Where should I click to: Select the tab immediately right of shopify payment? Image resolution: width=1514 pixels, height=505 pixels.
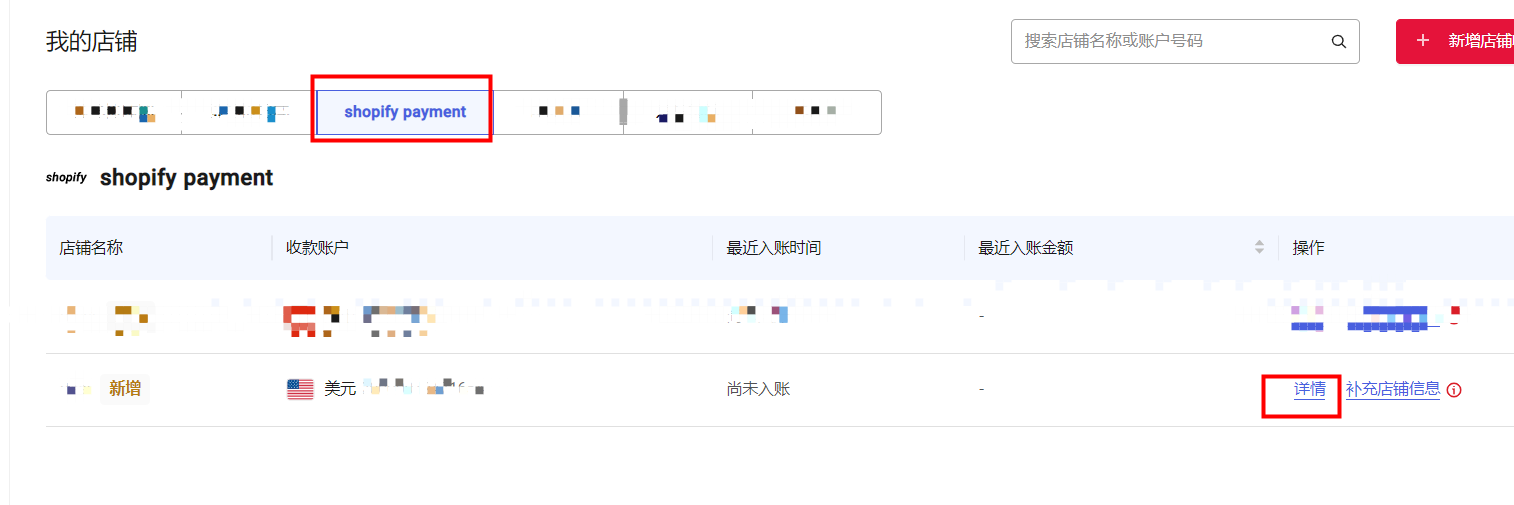click(558, 112)
